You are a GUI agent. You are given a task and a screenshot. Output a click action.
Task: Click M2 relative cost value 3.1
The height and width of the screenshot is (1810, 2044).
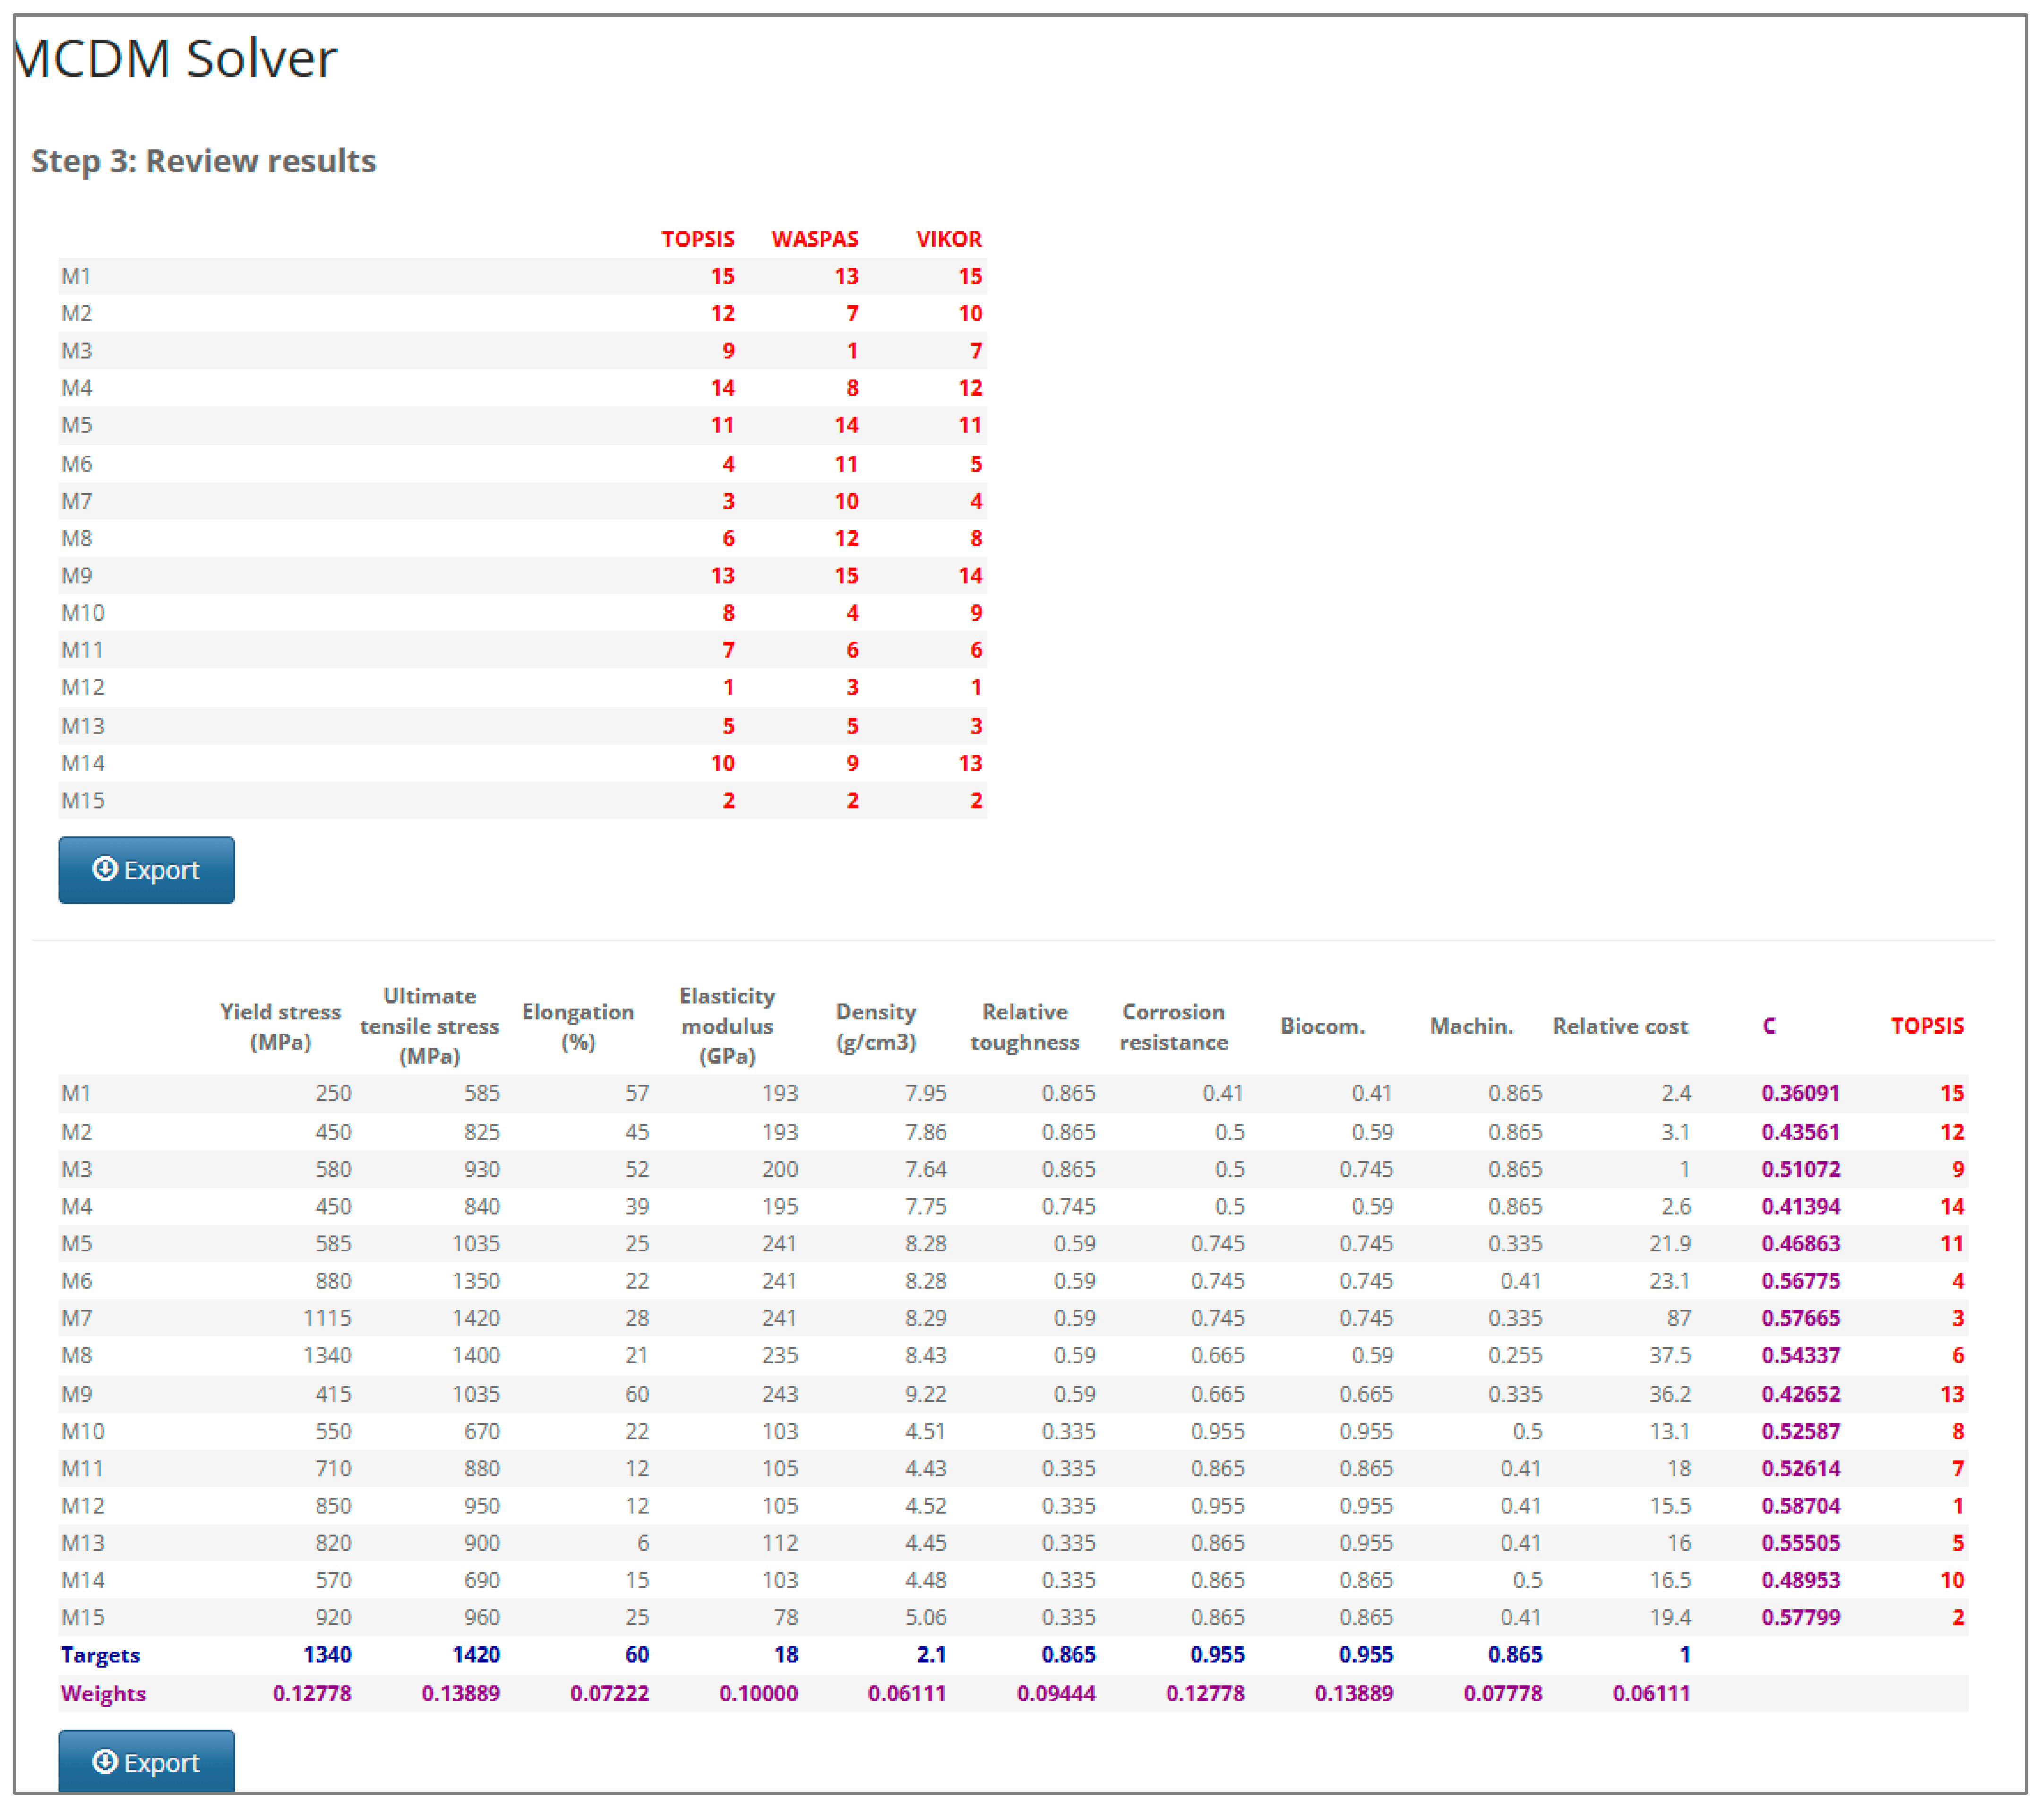(1676, 1133)
